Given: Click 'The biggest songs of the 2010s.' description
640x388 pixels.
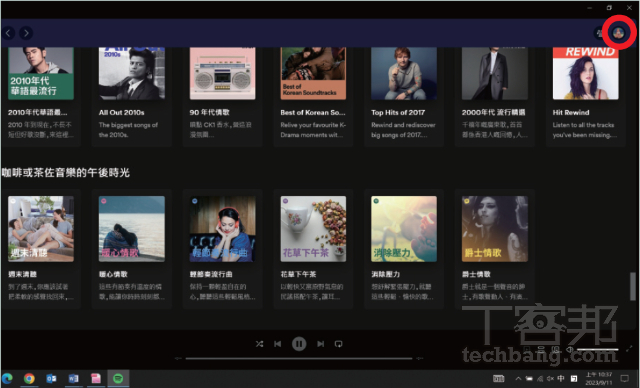Looking at the screenshot, I should click(128, 130).
